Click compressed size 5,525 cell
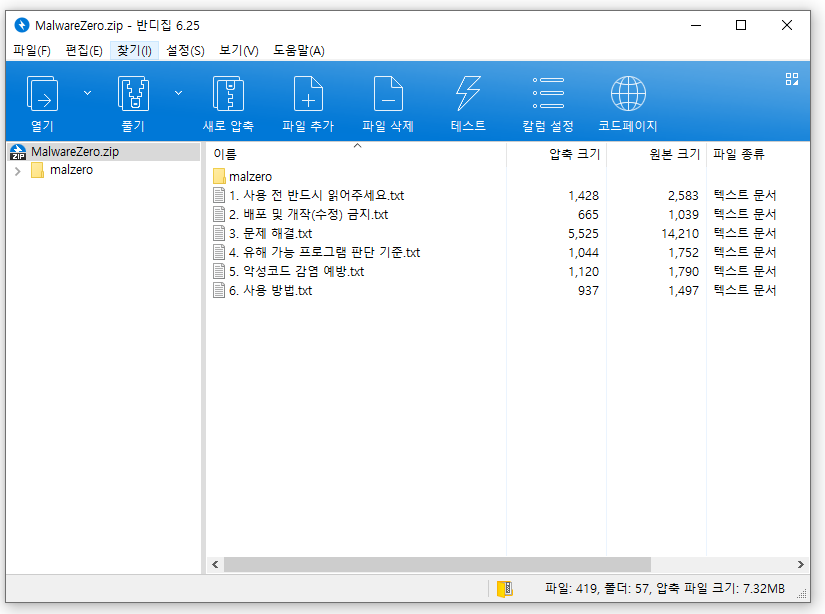Screen dimensions: 825x614 pos(583,234)
